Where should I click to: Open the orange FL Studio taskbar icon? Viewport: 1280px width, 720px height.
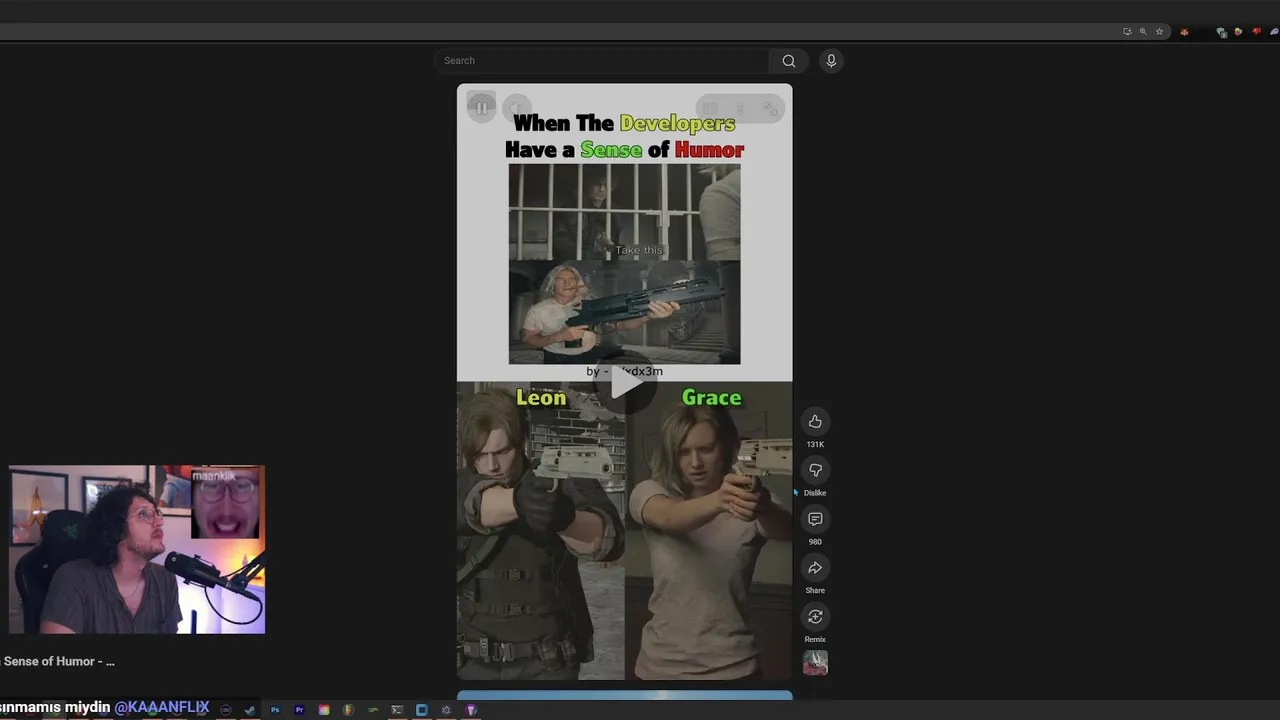pyautogui.click(x=348, y=710)
